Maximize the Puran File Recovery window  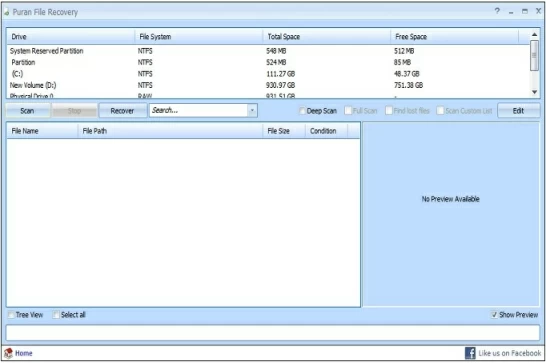pyautogui.click(x=525, y=11)
